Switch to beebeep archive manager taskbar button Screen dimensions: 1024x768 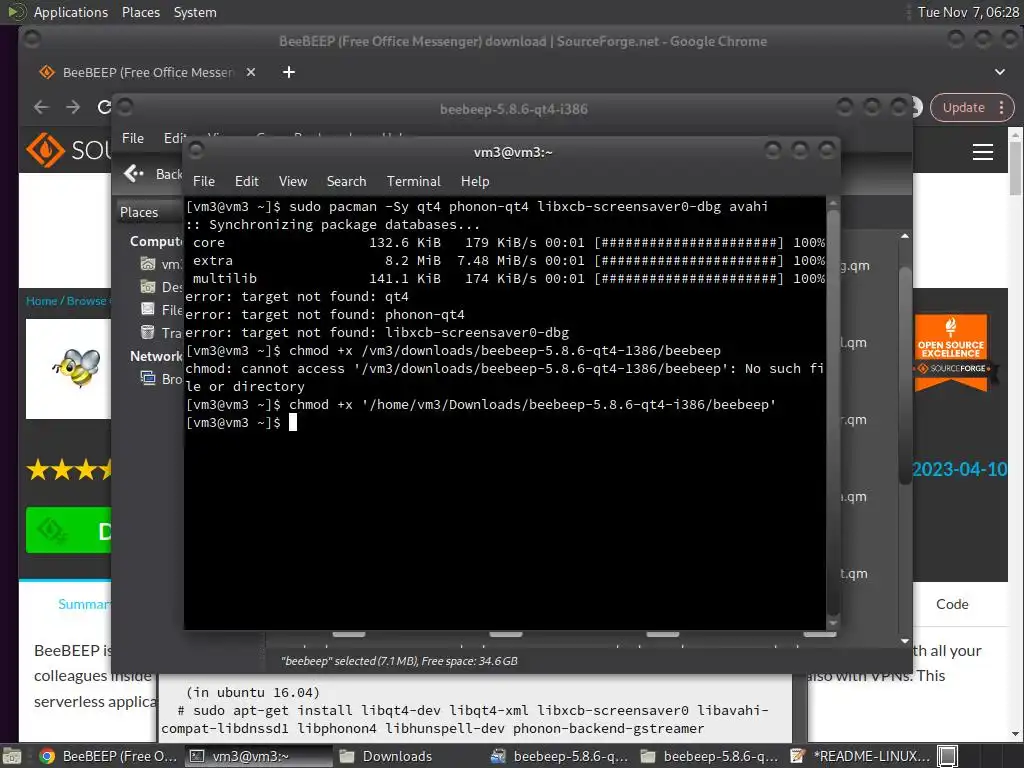(x=560, y=756)
